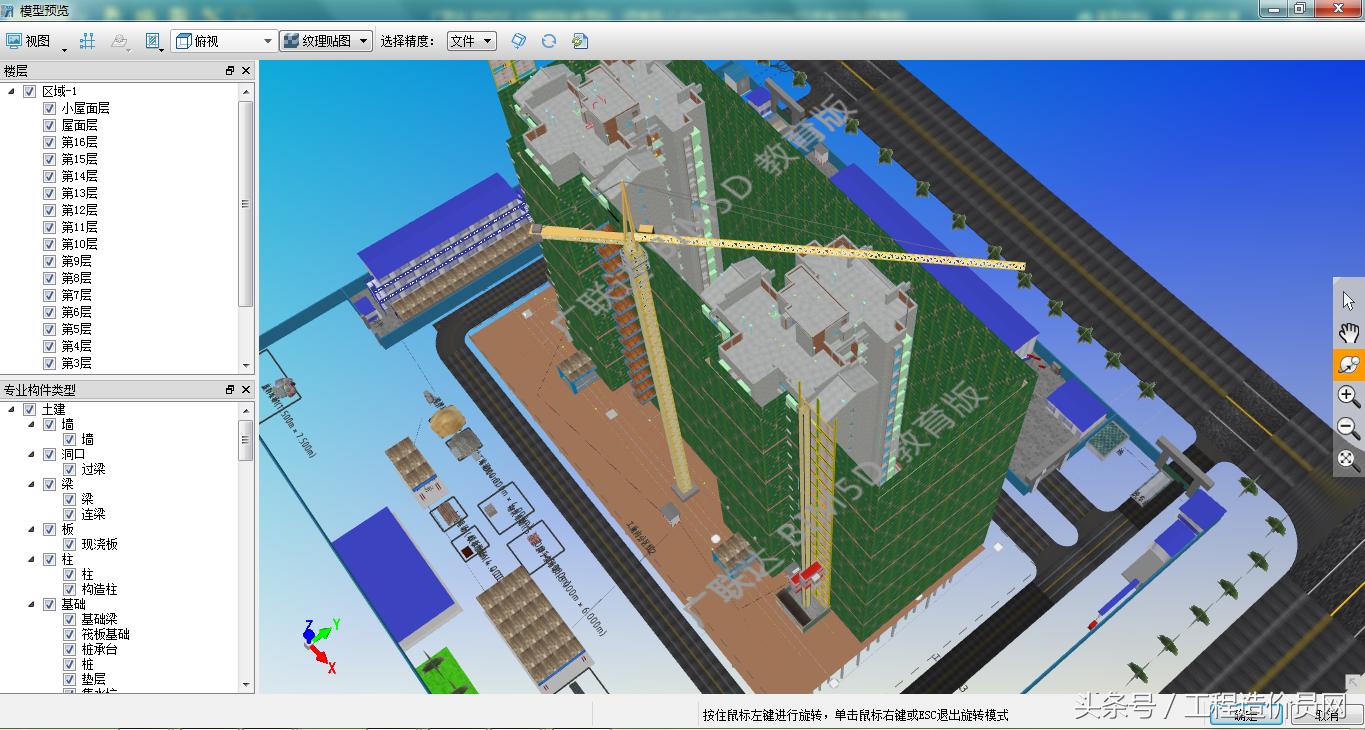Uncheck the 现浇板 checkbox
The height and width of the screenshot is (730, 1365).
click(x=69, y=544)
